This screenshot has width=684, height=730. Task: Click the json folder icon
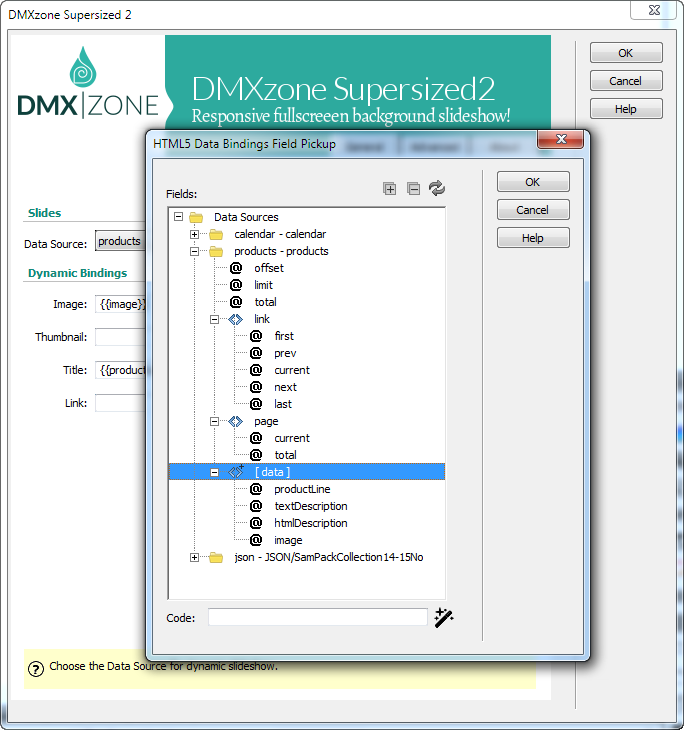tap(216, 557)
